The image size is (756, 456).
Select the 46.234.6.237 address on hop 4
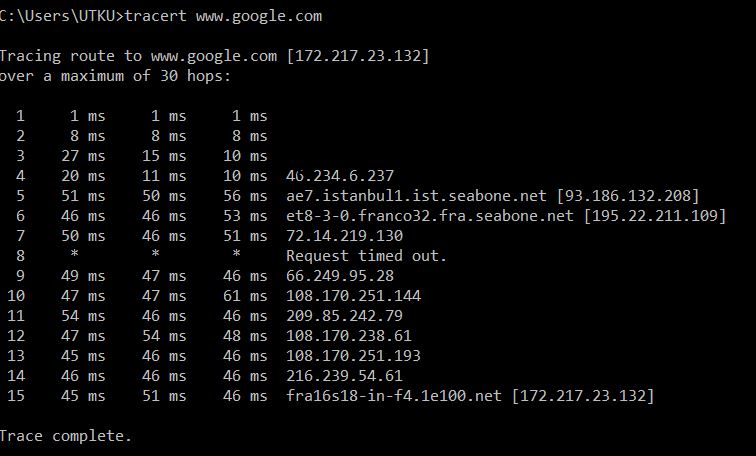point(340,175)
